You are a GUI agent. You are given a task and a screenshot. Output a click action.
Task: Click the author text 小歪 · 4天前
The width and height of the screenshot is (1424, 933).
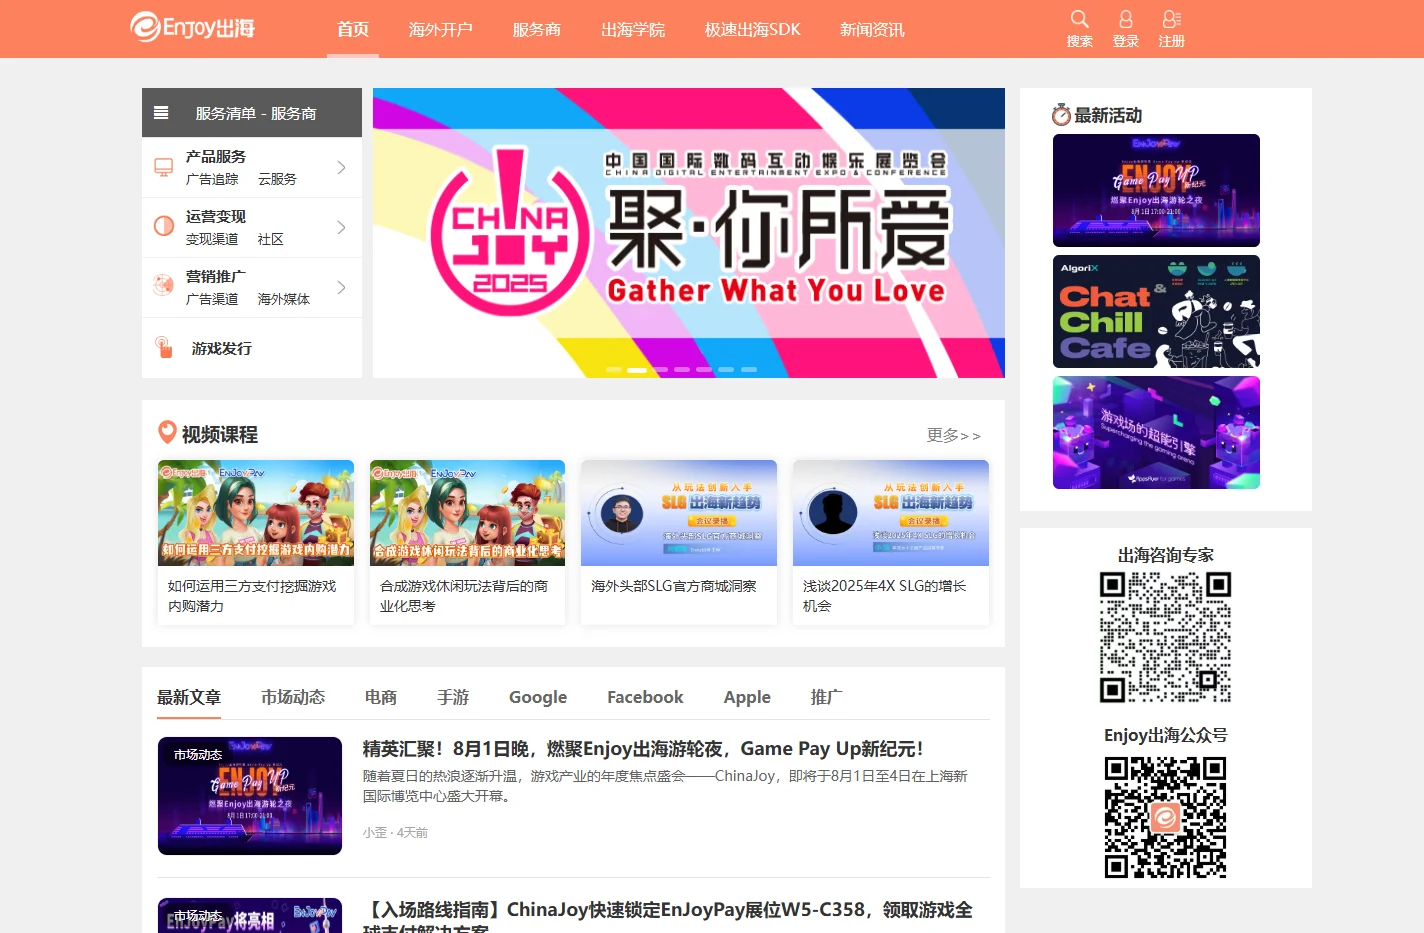(x=395, y=832)
